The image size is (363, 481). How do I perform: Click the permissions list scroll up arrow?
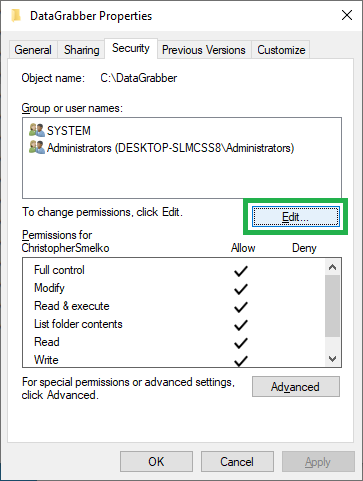[x=332, y=267]
